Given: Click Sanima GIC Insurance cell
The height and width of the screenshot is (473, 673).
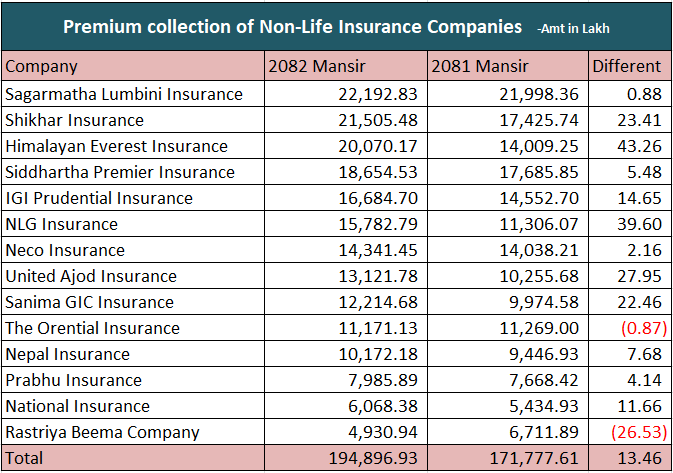Looking at the screenshot, I should click(89, 302).
